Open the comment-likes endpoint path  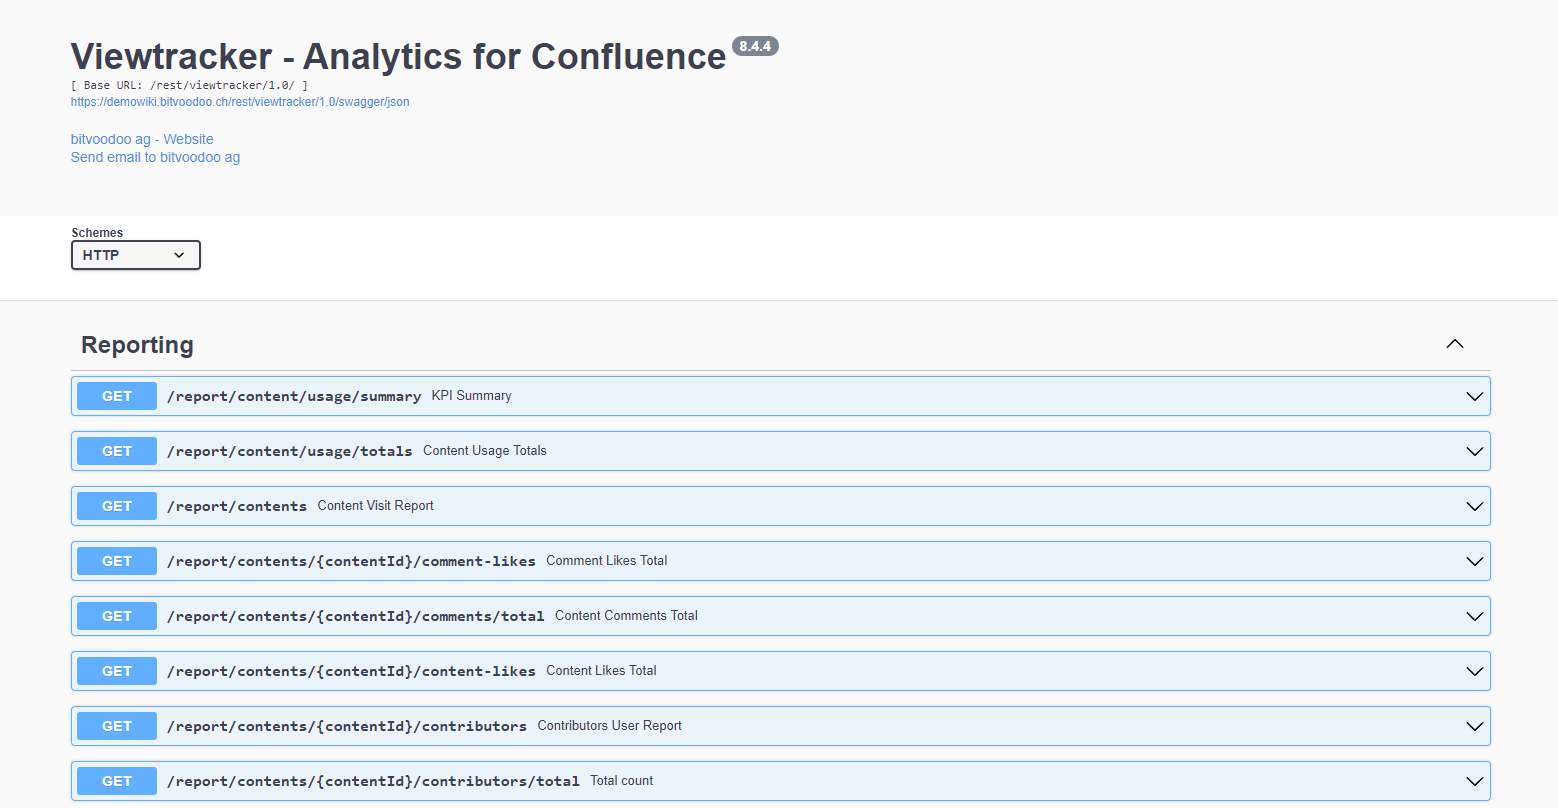351,562
